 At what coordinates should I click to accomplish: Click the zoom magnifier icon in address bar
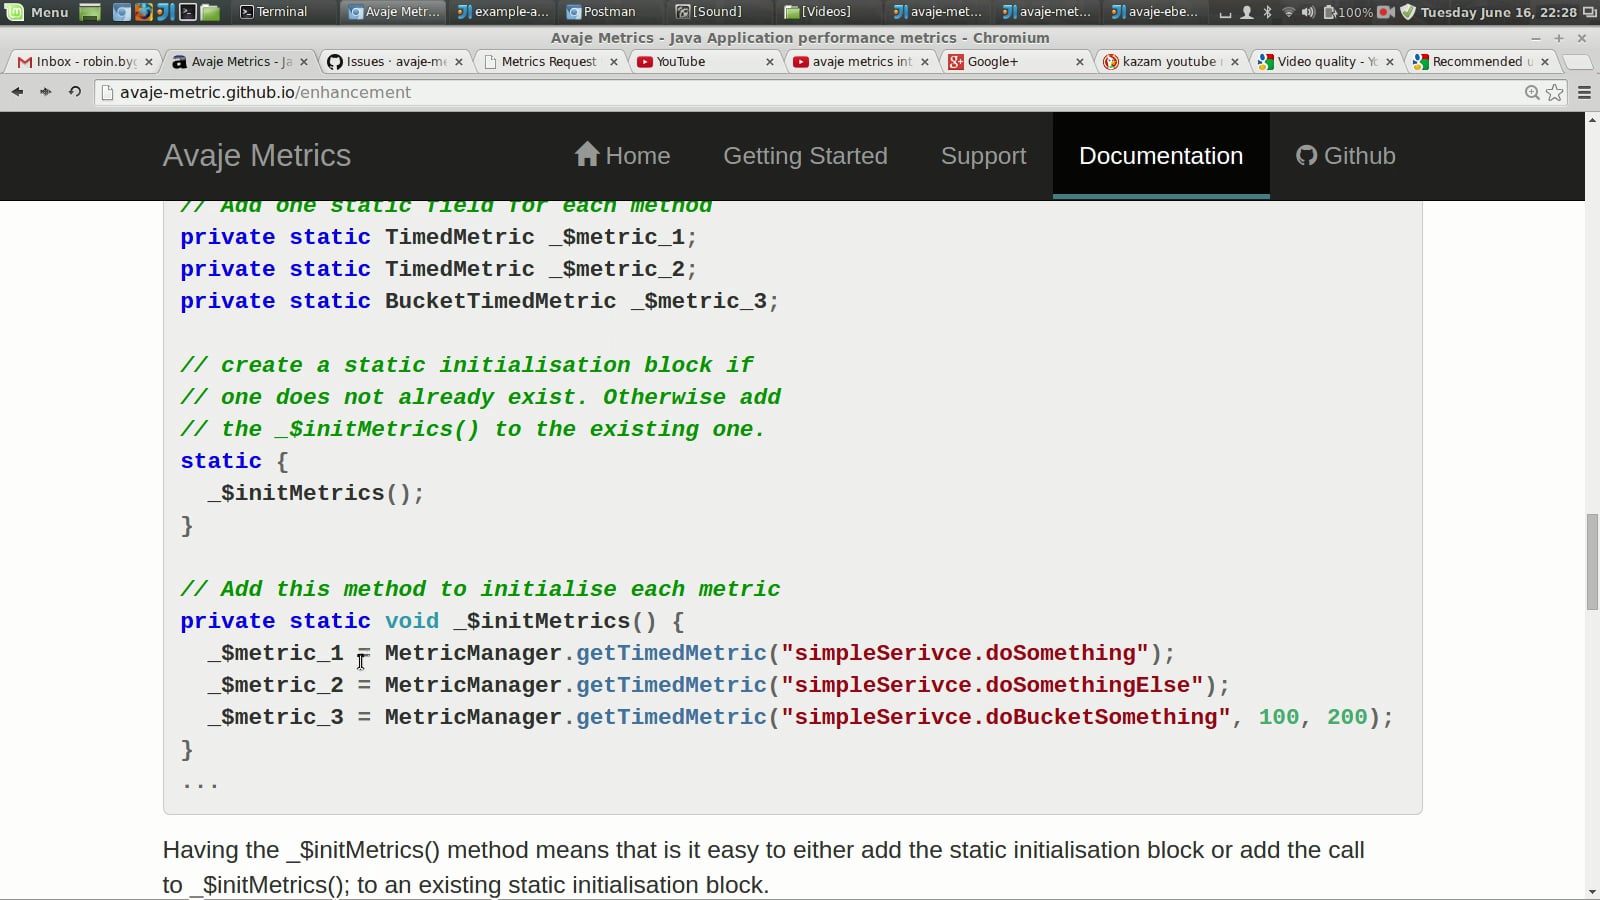(1531, 92)
